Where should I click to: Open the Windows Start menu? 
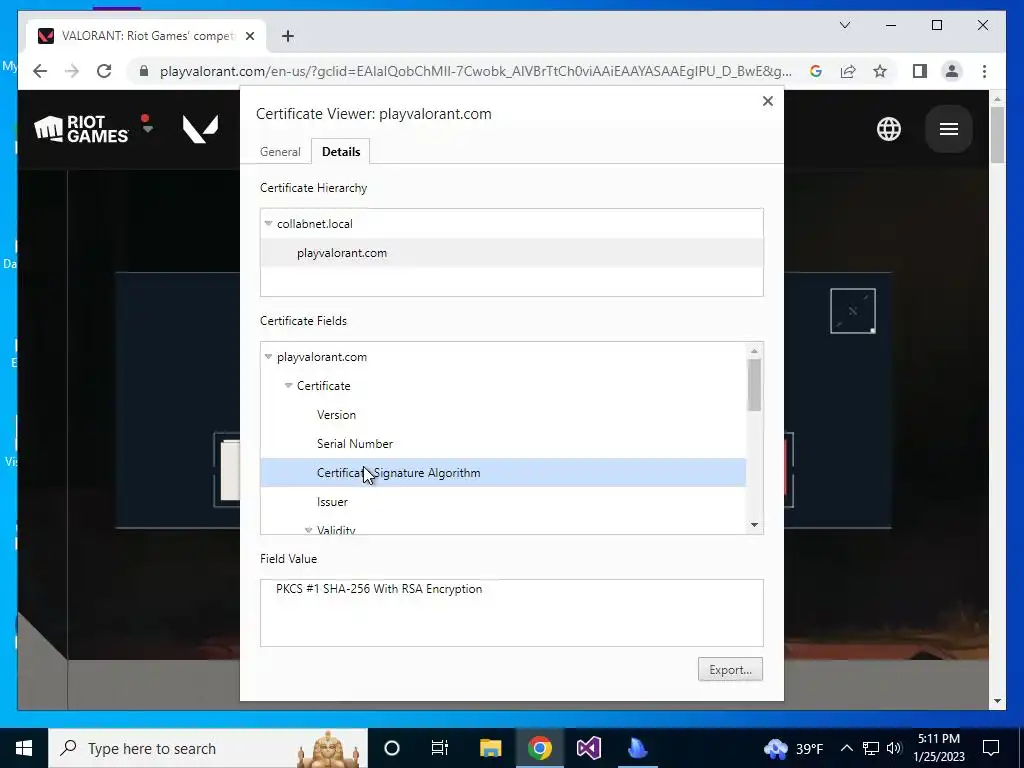(24, 748)
